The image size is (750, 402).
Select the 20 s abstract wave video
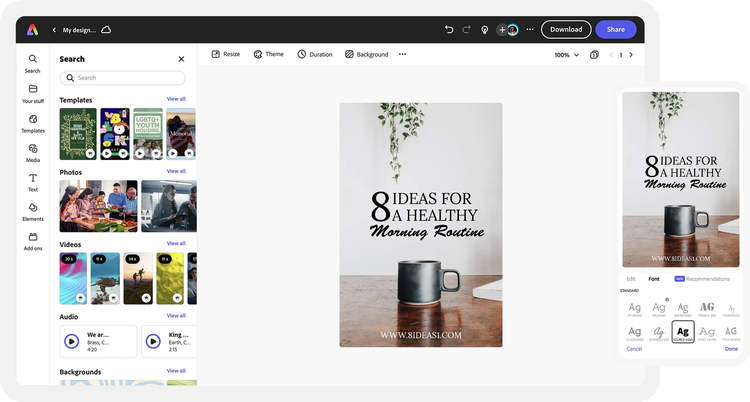[x=73, y=279]
